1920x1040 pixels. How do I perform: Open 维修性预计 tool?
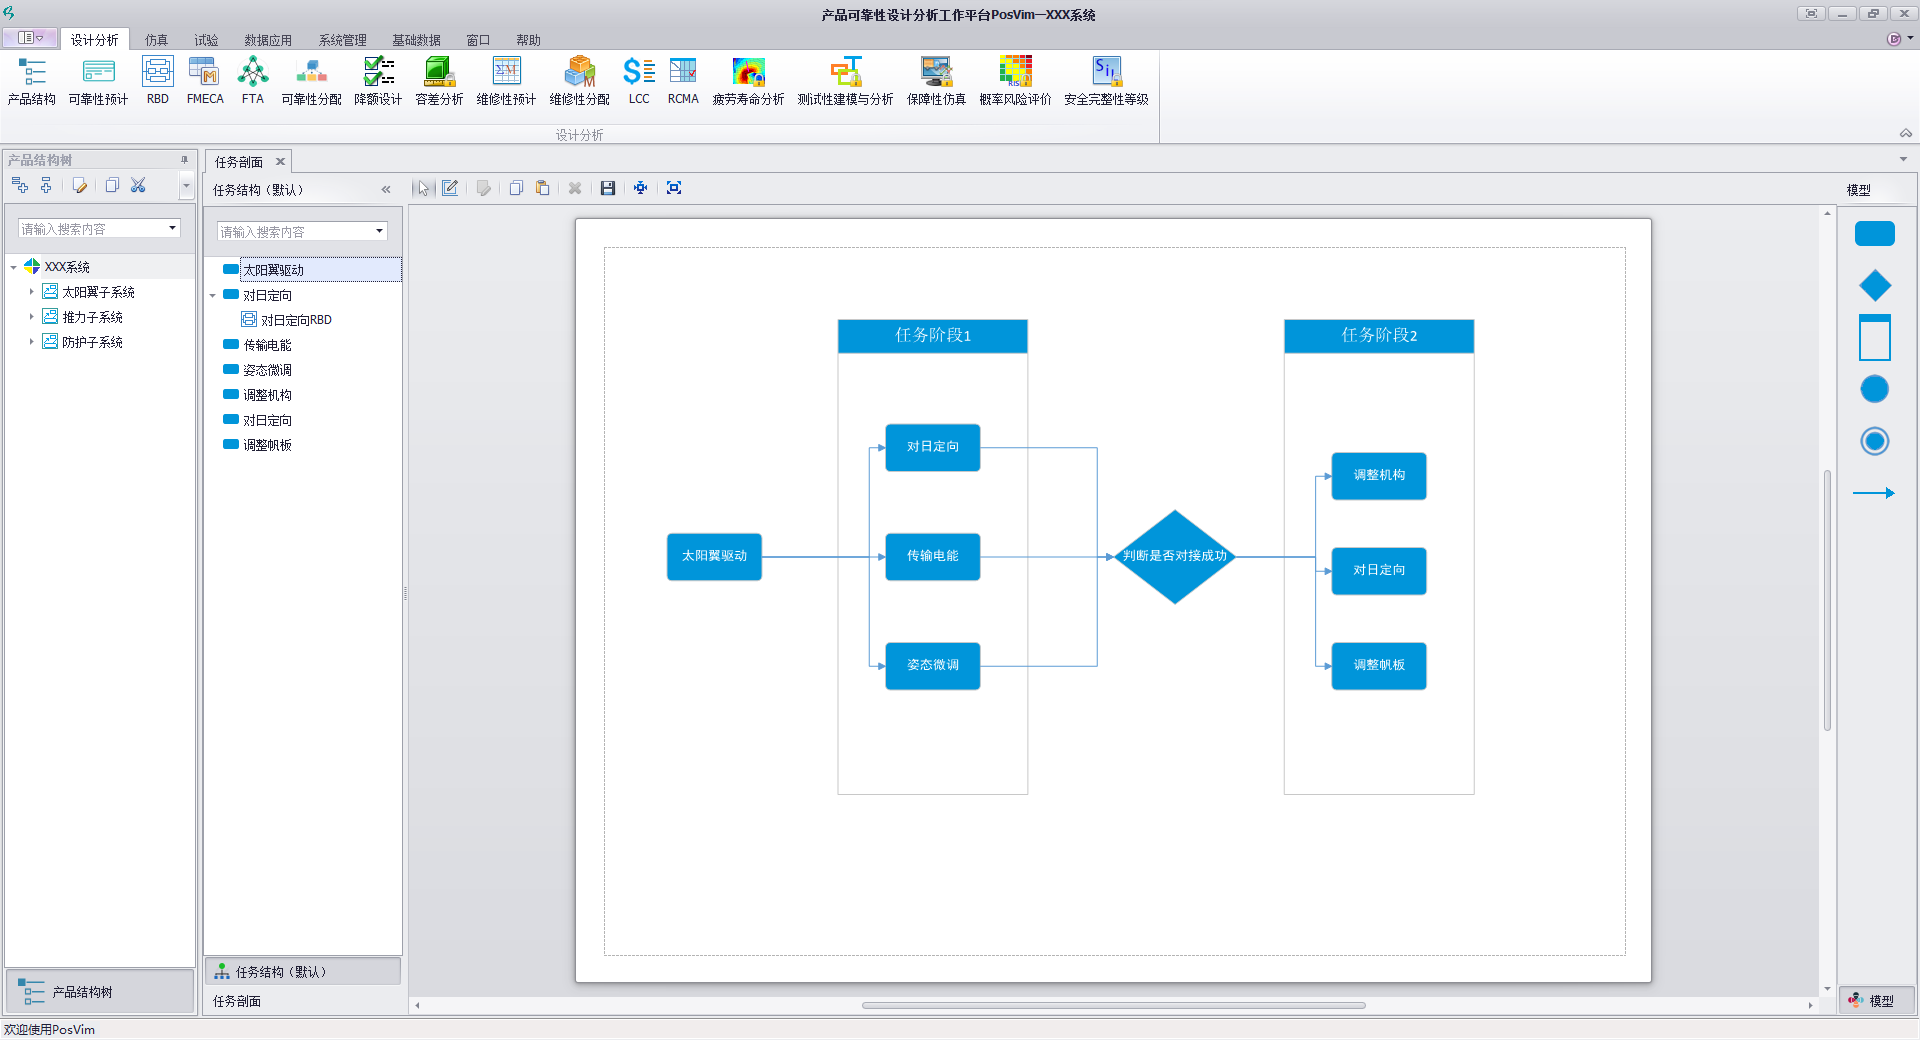click(x=506, y=81)
